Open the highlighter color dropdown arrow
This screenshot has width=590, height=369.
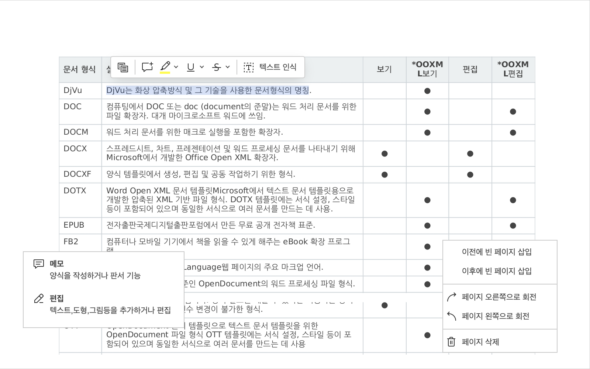(176, 67)
